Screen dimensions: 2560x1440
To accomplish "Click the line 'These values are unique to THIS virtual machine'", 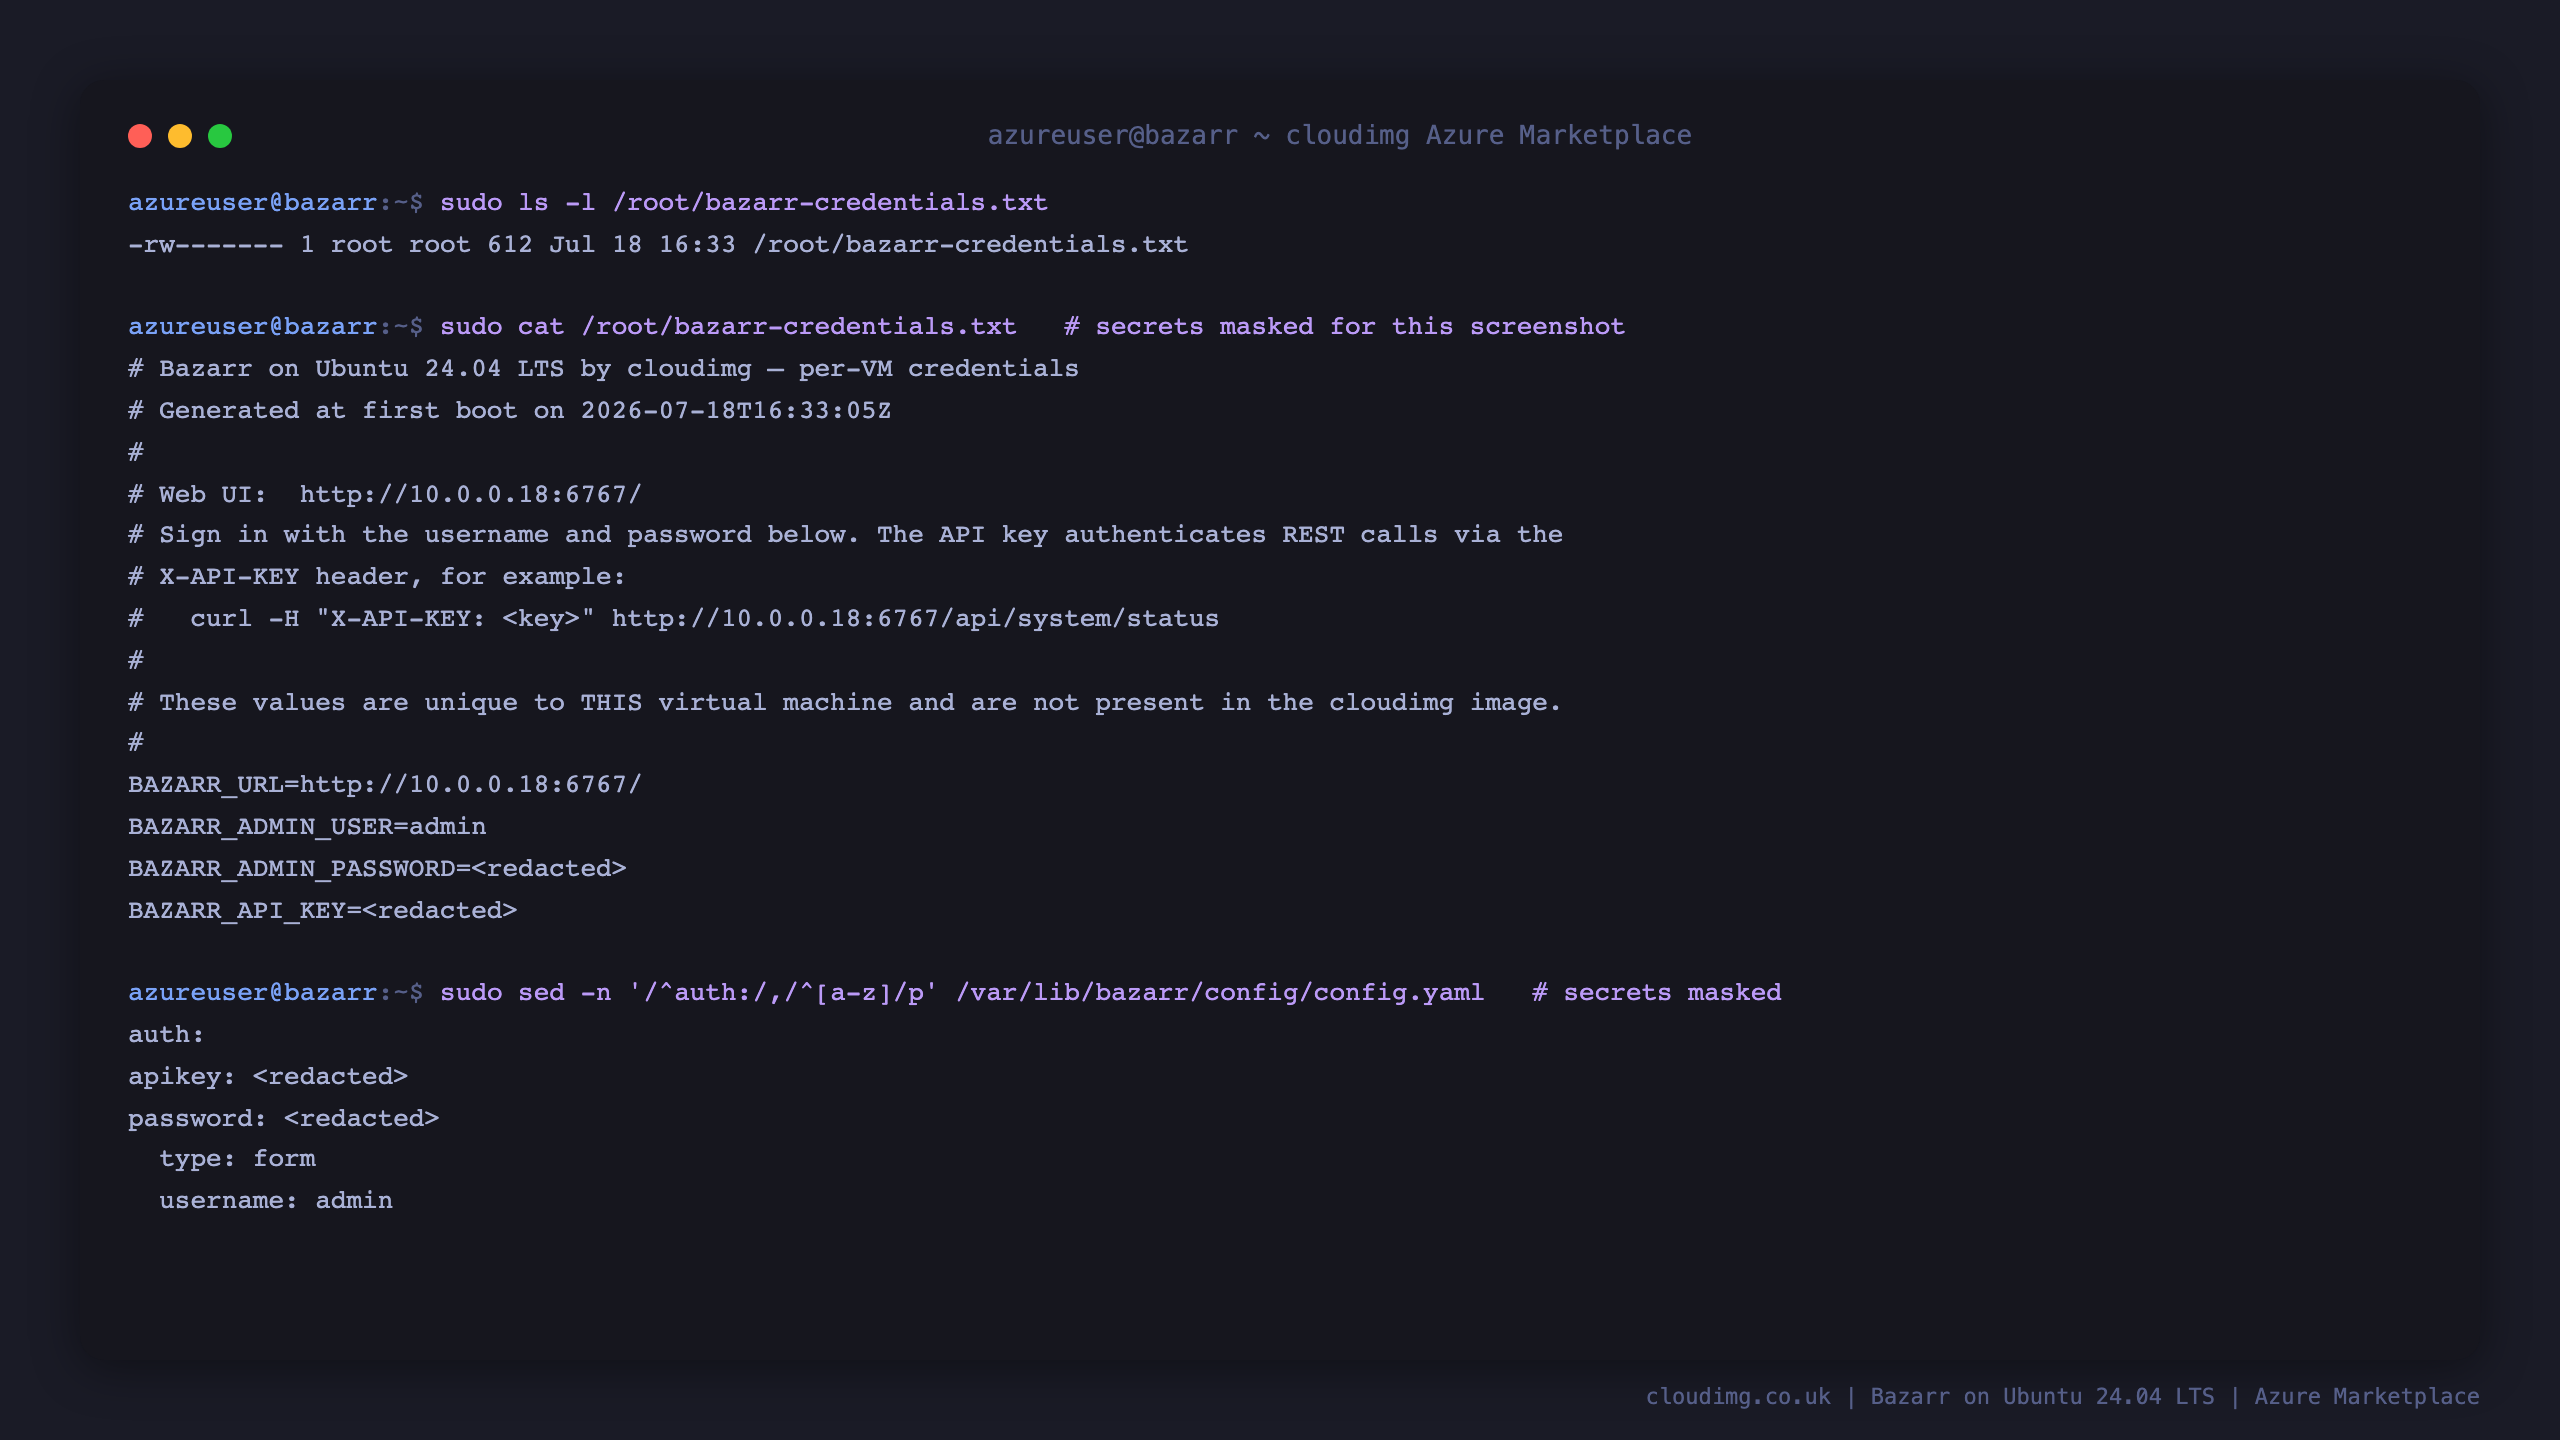I will 844,702.
